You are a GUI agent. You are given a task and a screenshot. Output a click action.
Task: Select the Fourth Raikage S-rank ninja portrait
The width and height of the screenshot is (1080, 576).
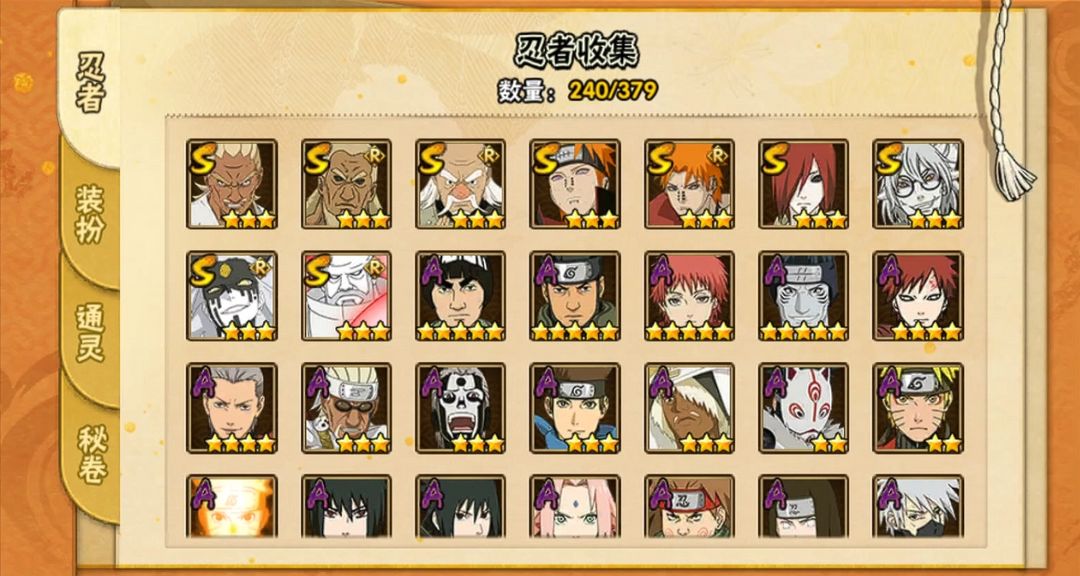[231, 184]
